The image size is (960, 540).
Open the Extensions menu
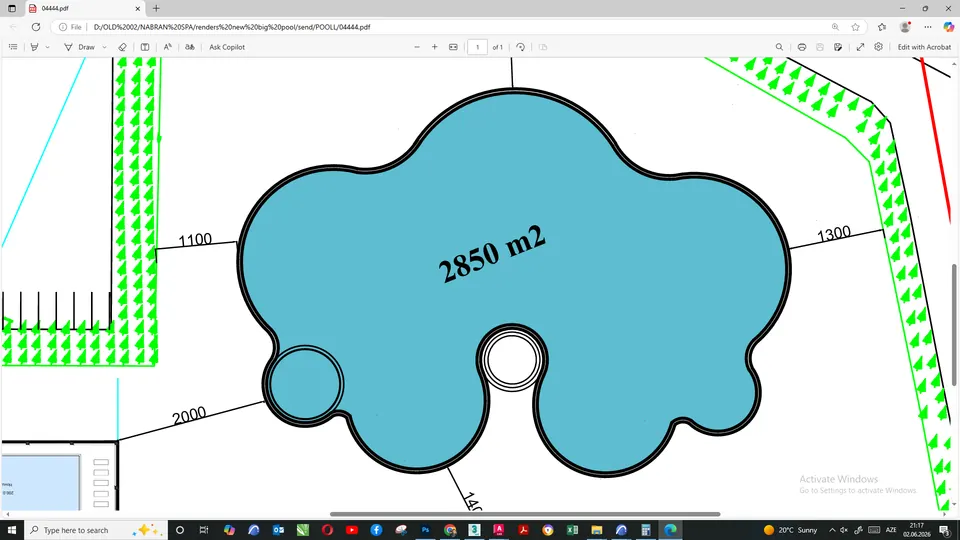pyautogui.click(x=882, y=27)
